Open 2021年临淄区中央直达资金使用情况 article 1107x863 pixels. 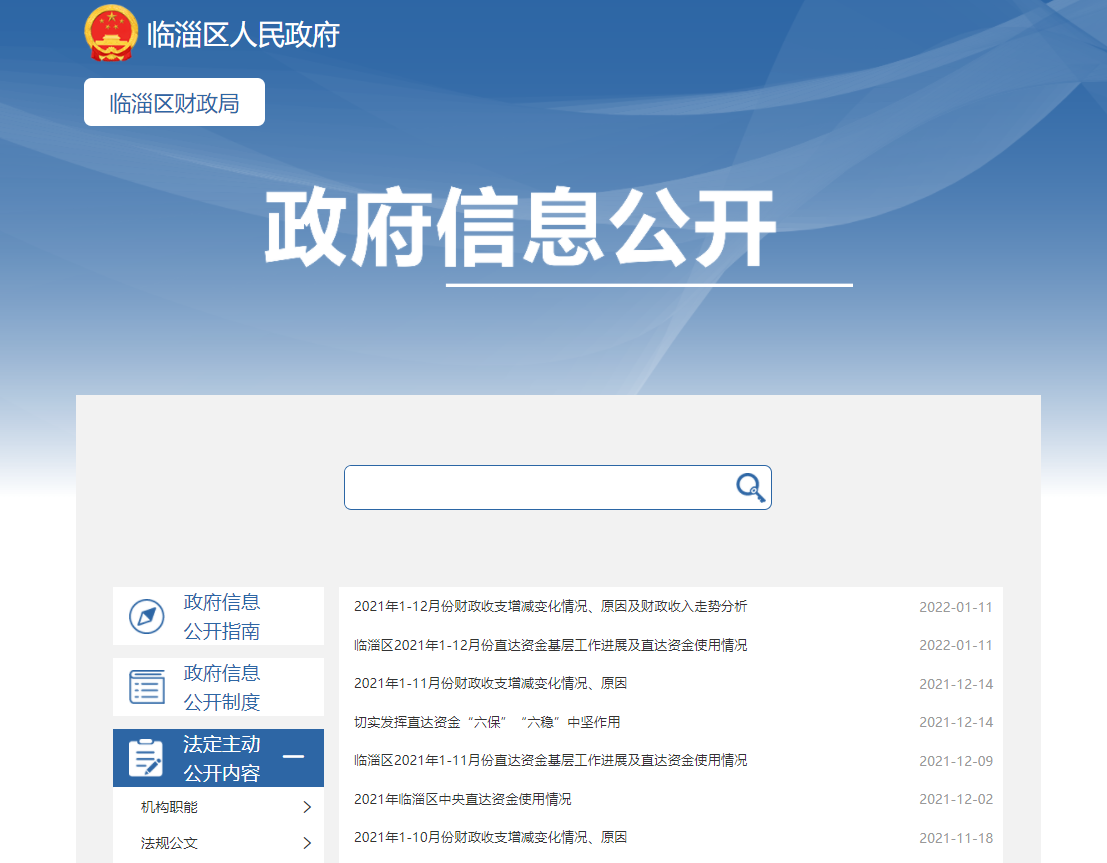coord(462,799)
